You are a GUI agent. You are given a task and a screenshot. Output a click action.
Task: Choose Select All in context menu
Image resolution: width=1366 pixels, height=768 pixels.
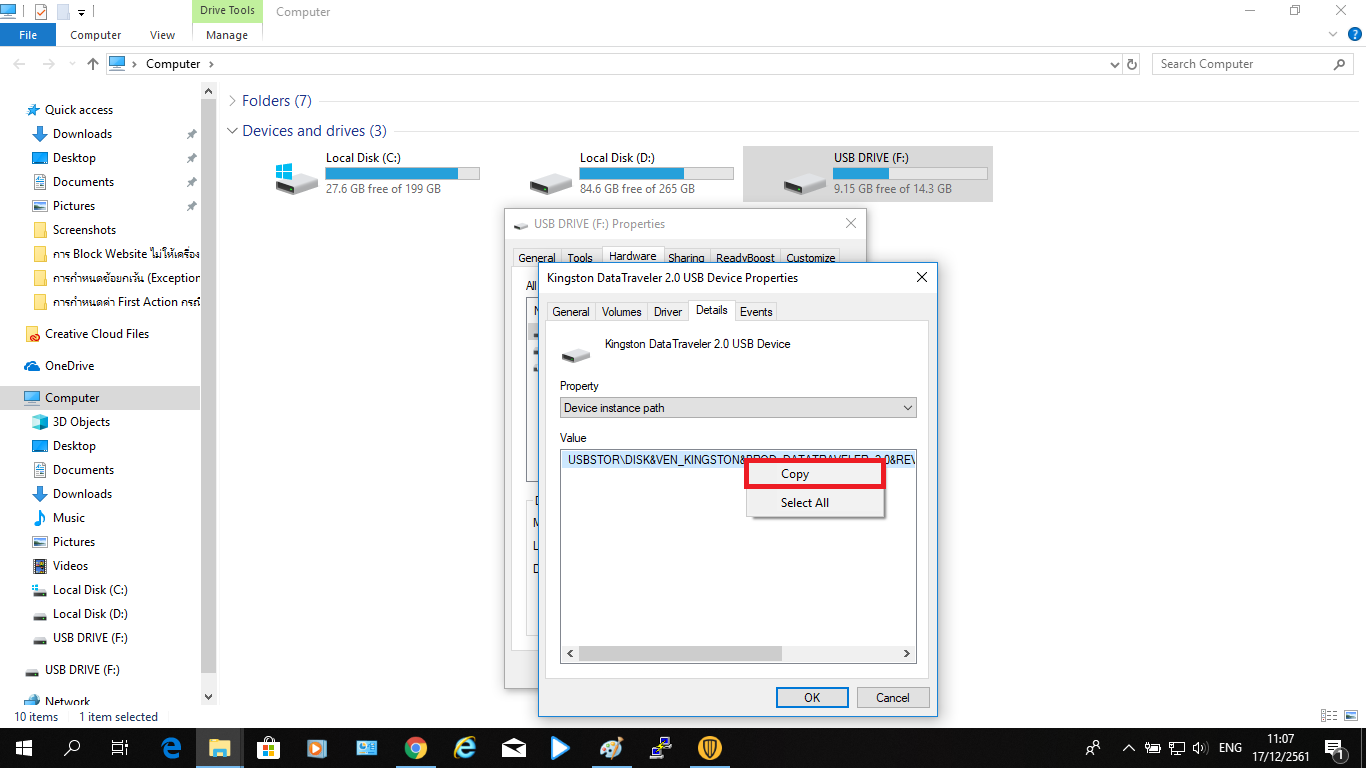coord(804,503)
